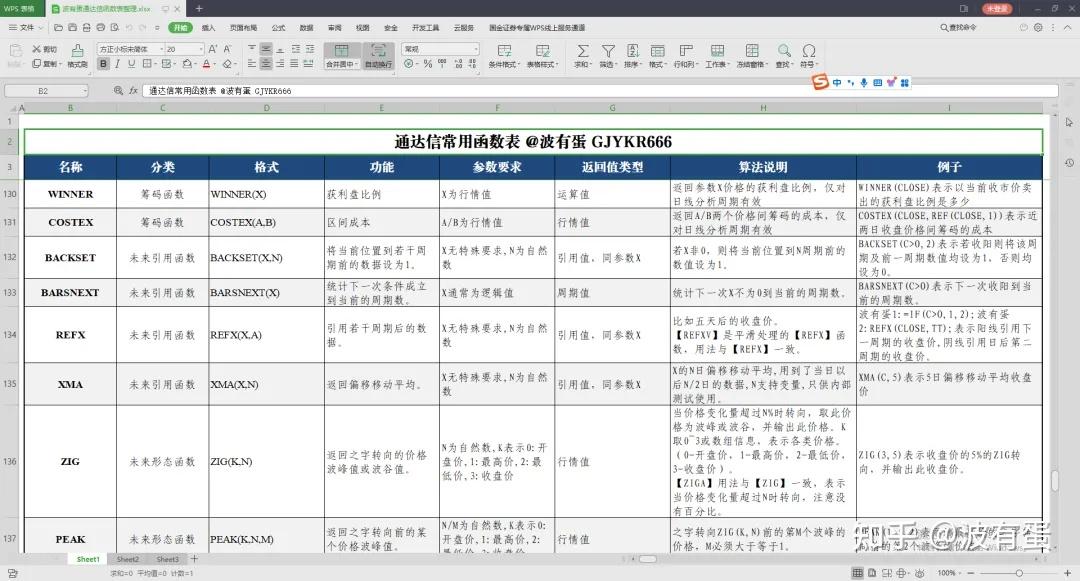Toggle middle vertical alignment
This screenshot has height=581, width=1080.
[266, 49]
